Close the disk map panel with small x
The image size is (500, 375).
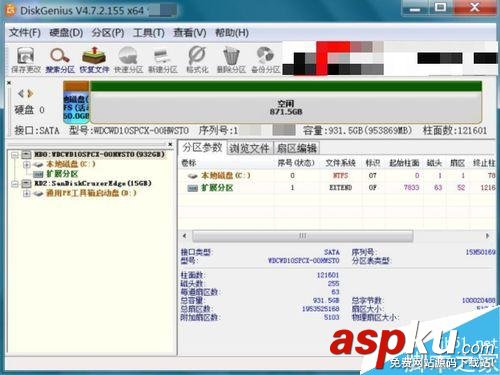click(x=9, y=83)
